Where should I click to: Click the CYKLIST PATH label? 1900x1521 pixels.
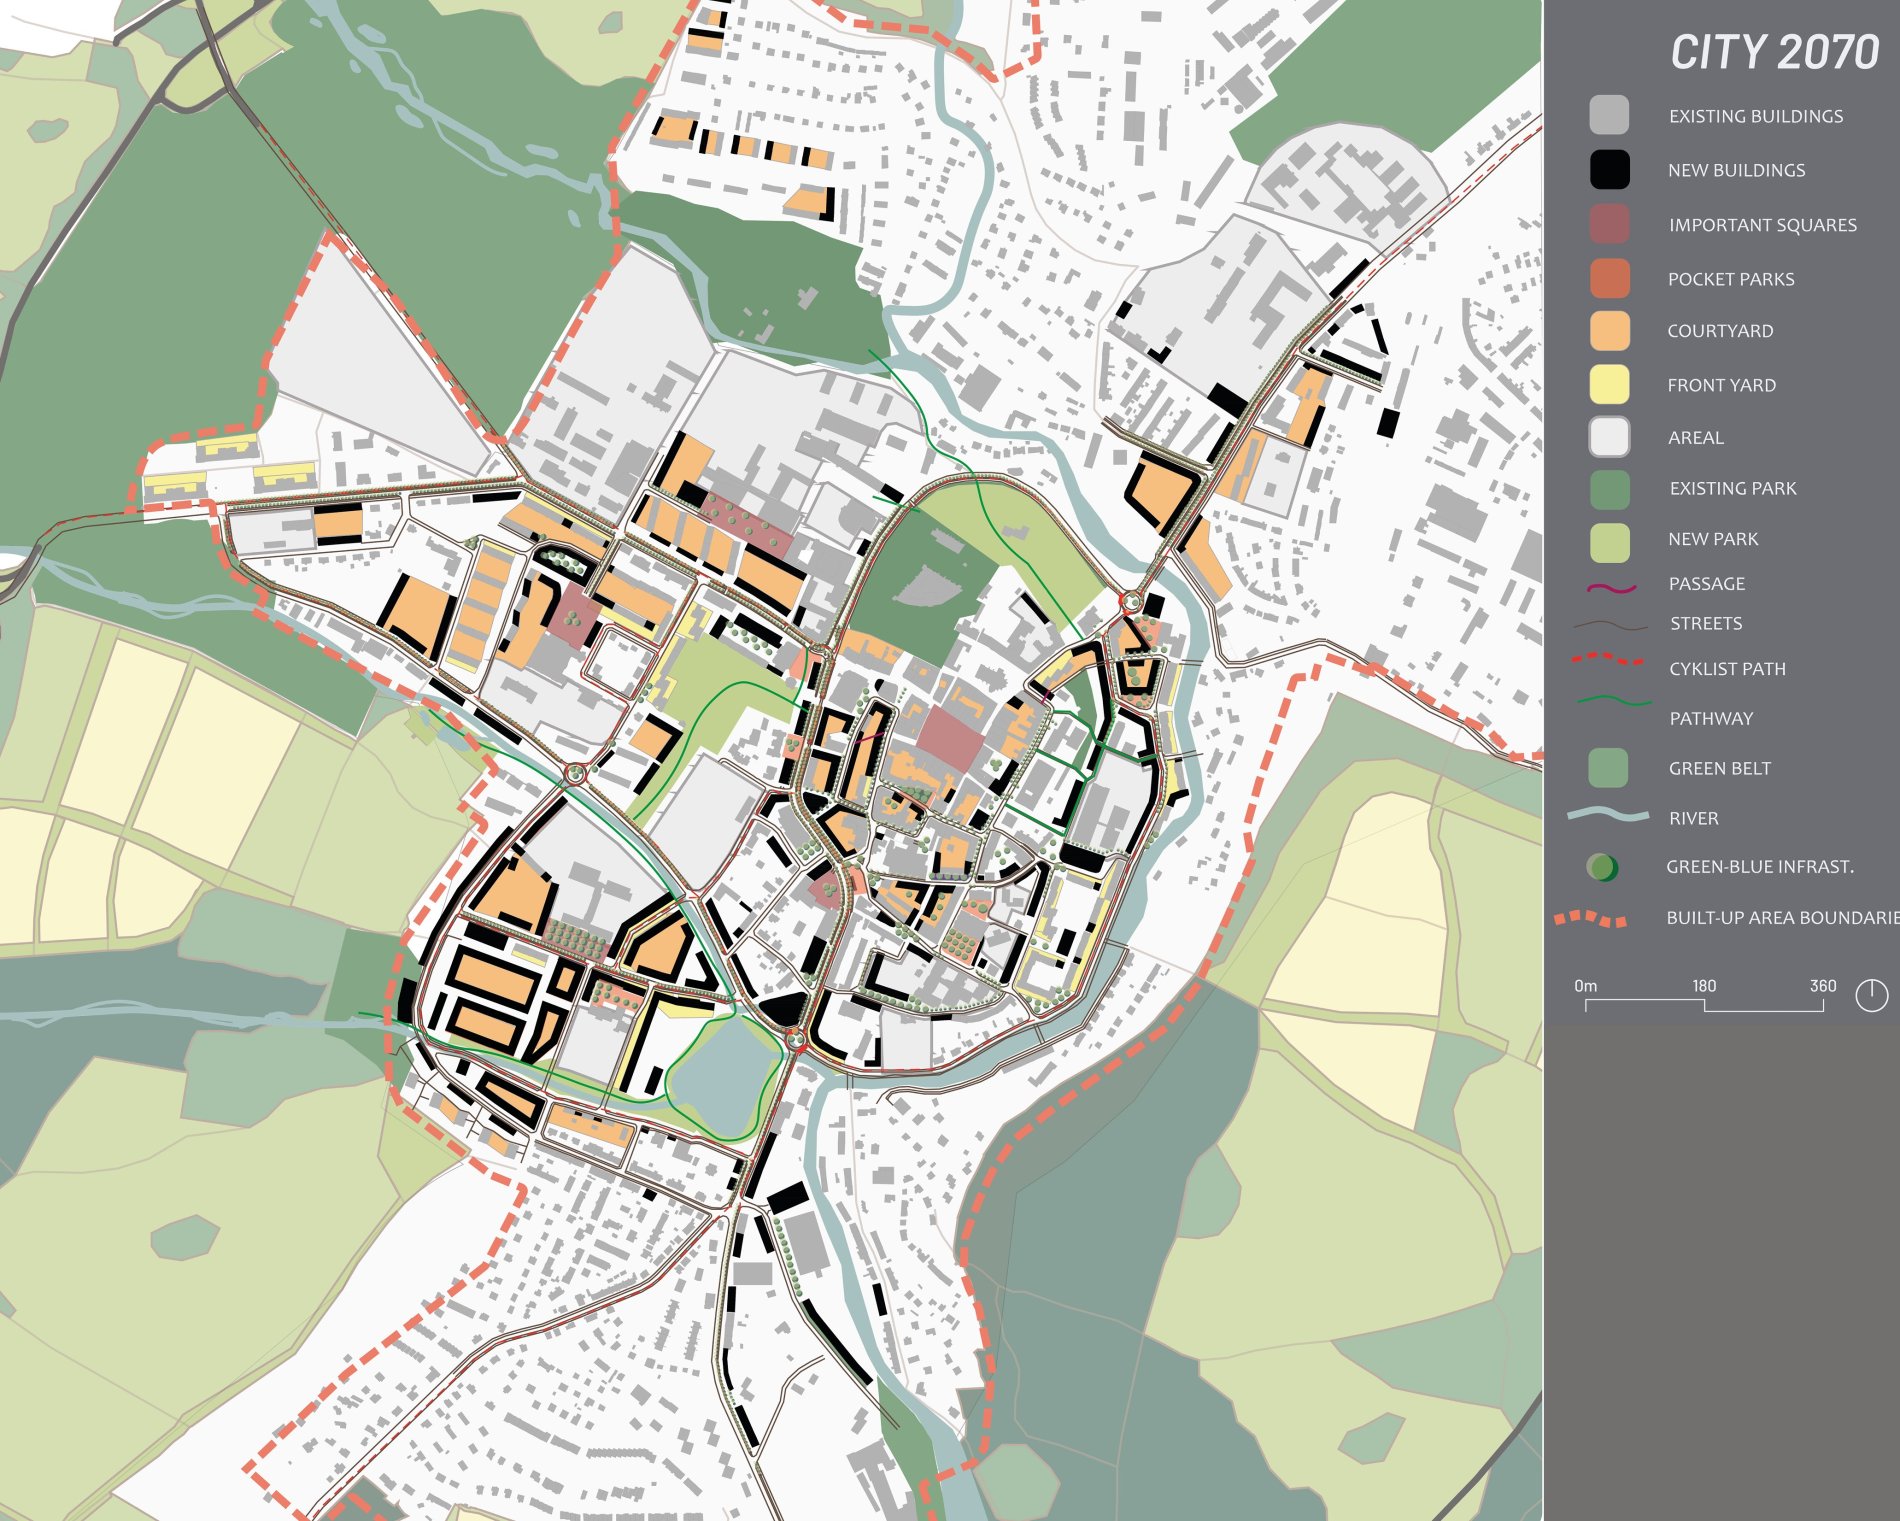coord(1727,669)
